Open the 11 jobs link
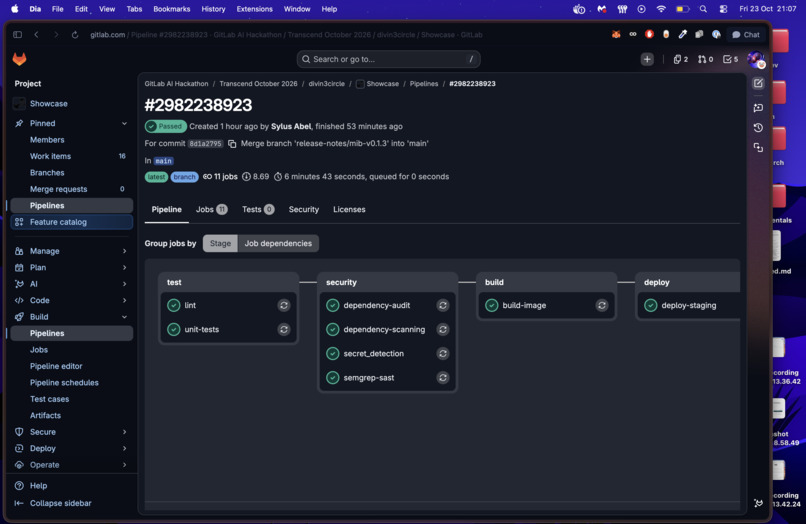 click(221, 177)
